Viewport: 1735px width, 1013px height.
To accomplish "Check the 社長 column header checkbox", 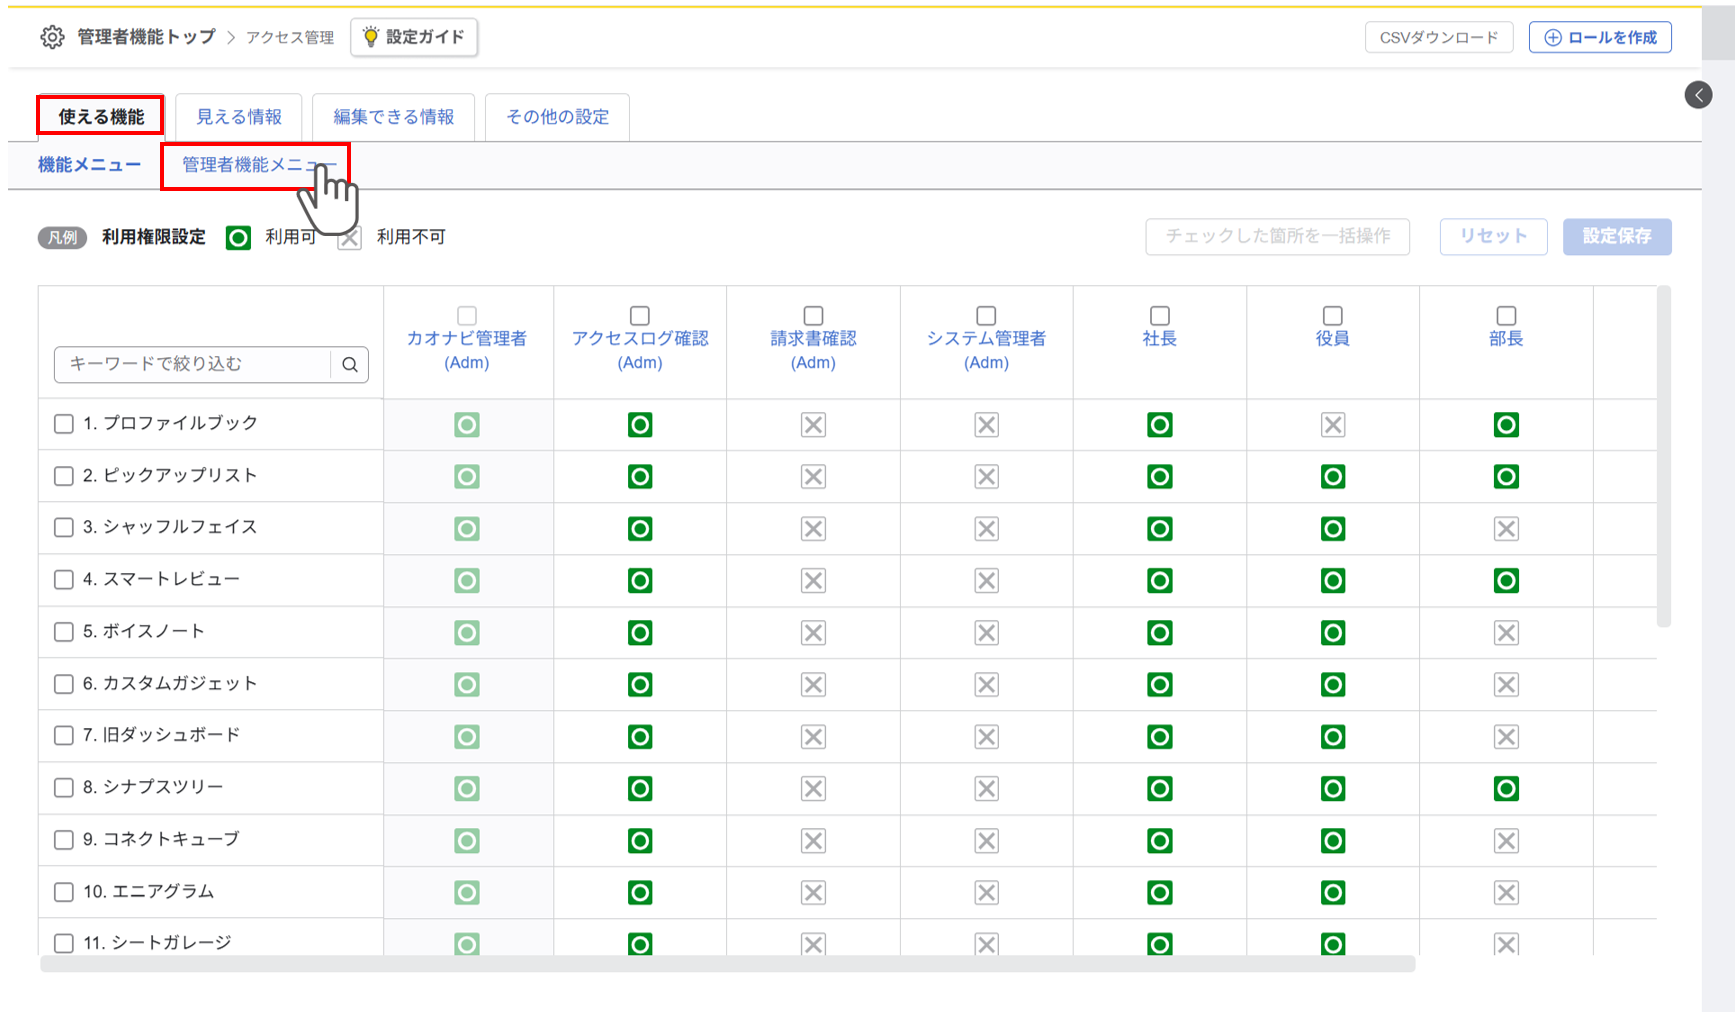I will (1159, 316).
